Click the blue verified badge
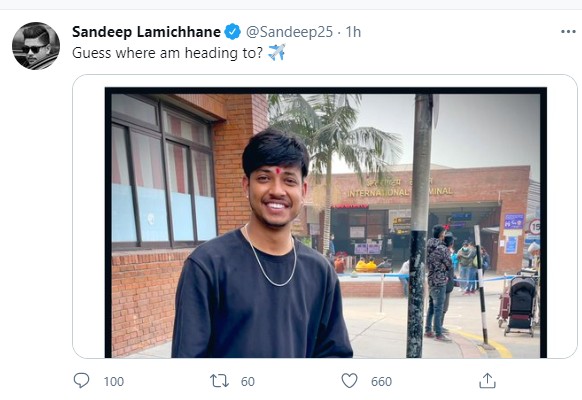 233,32
